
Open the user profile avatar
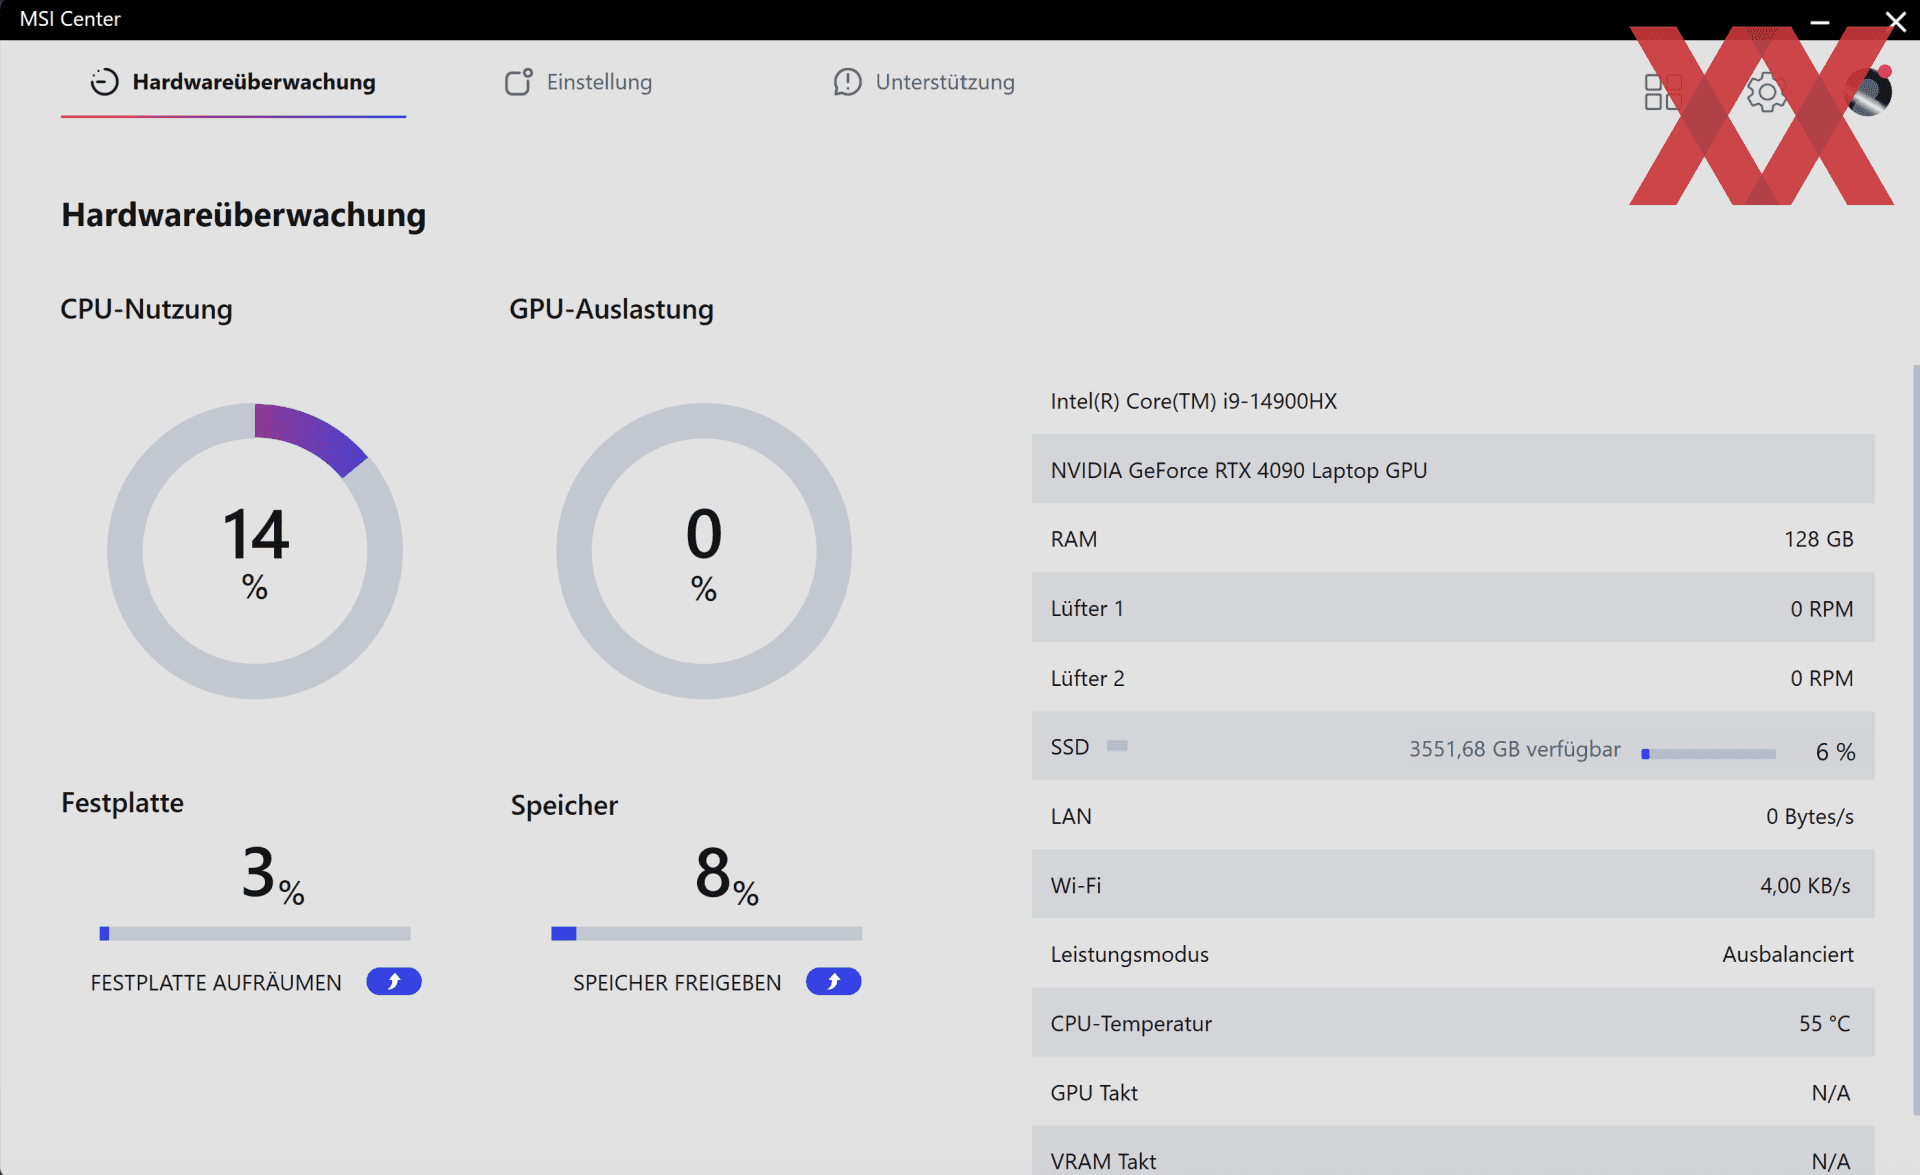click(1868, 92)
